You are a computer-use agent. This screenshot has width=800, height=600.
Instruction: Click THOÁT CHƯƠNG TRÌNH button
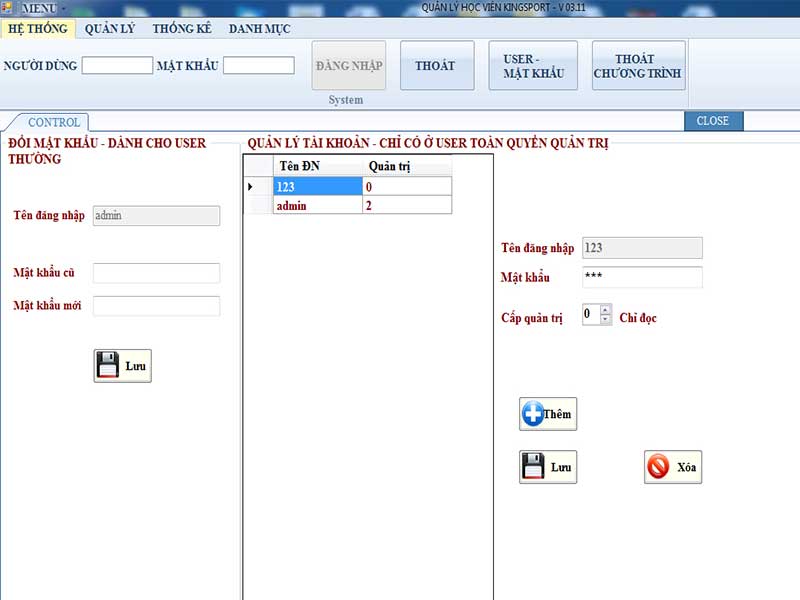click(x=638, y=65)
